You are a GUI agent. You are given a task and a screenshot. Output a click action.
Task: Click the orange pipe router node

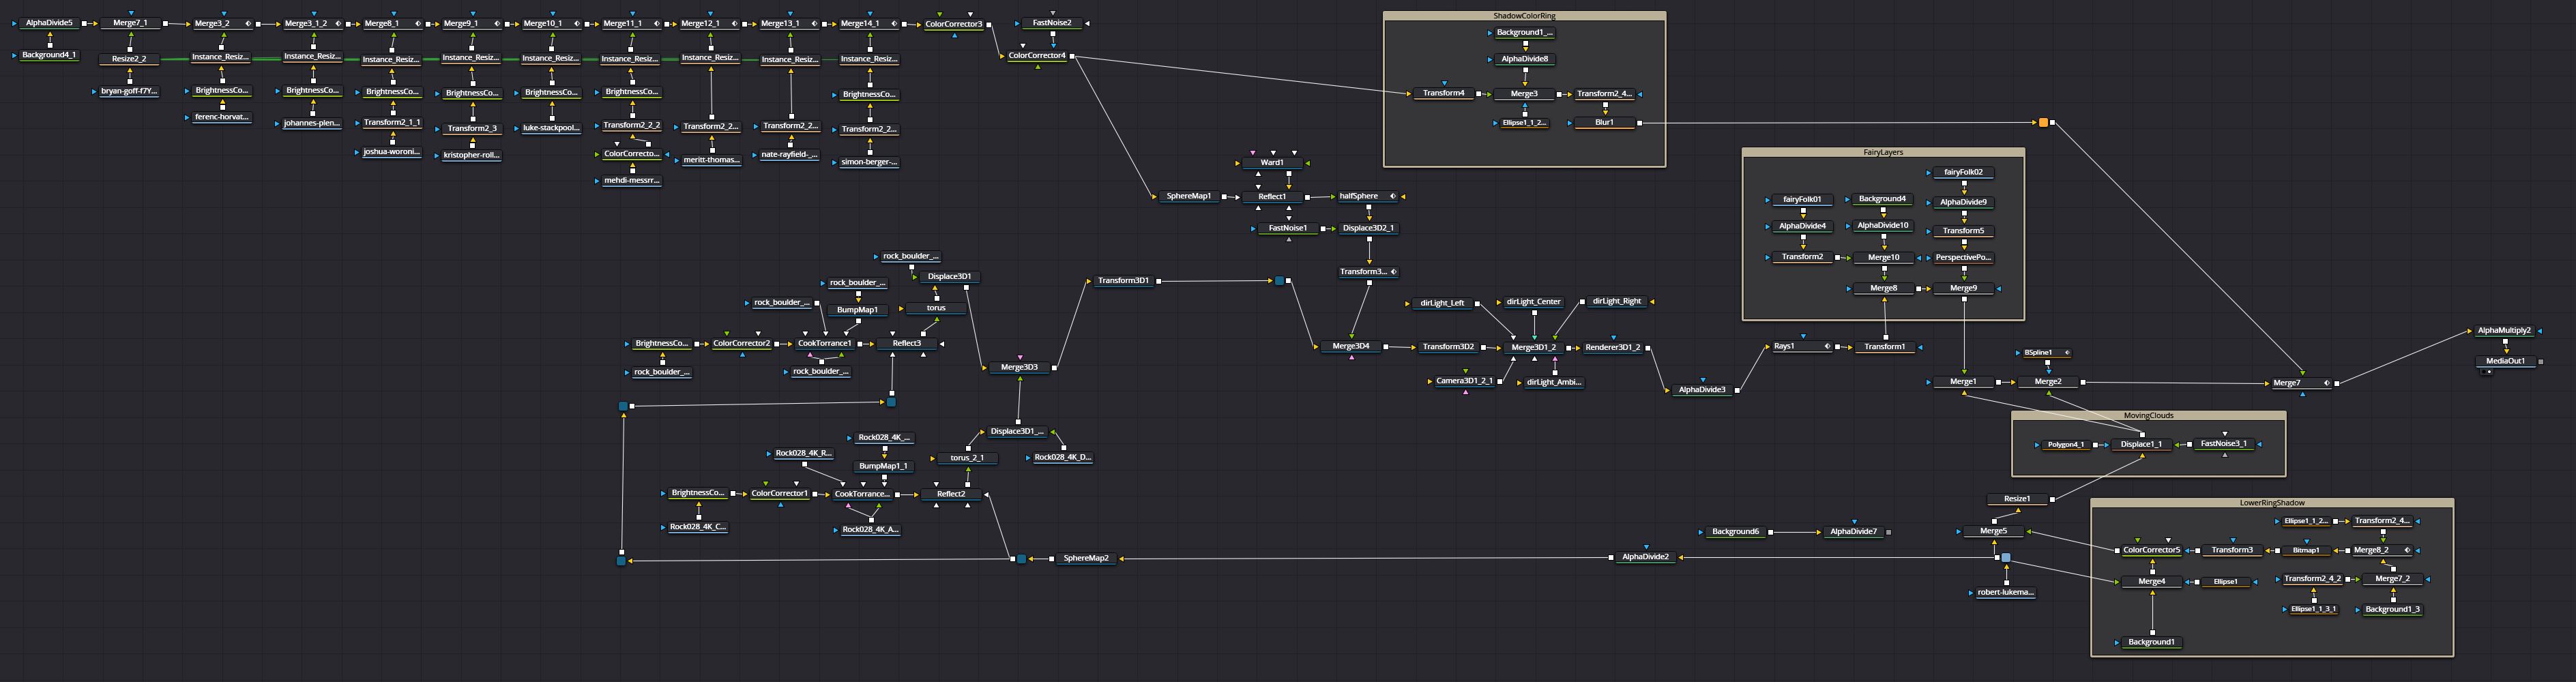(x=2043, y=123)
